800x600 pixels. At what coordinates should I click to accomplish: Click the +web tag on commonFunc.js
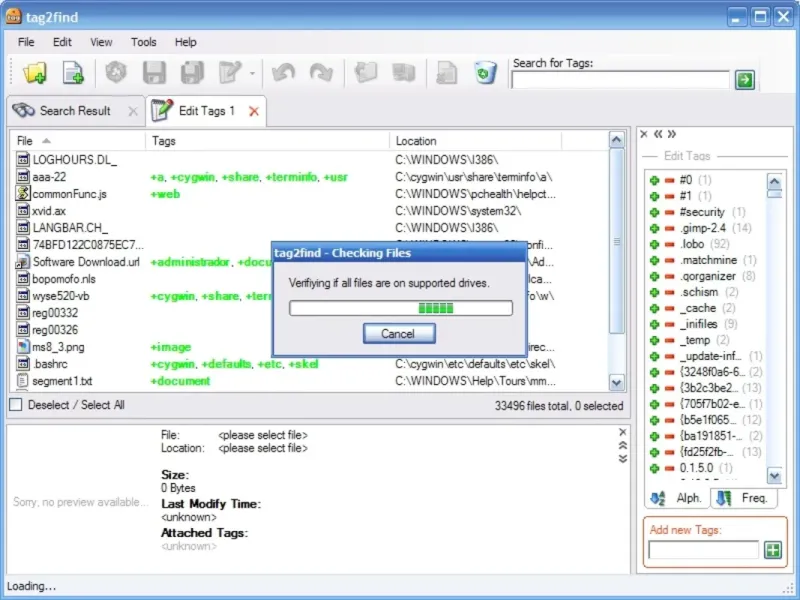(x=165, y=194)
